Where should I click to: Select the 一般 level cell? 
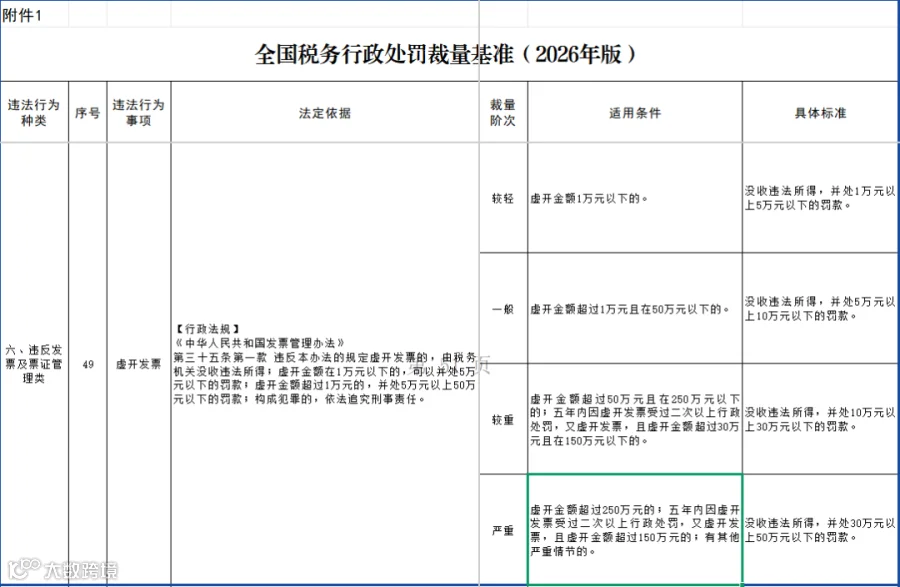pyautogui.click(x=503, y=309)
